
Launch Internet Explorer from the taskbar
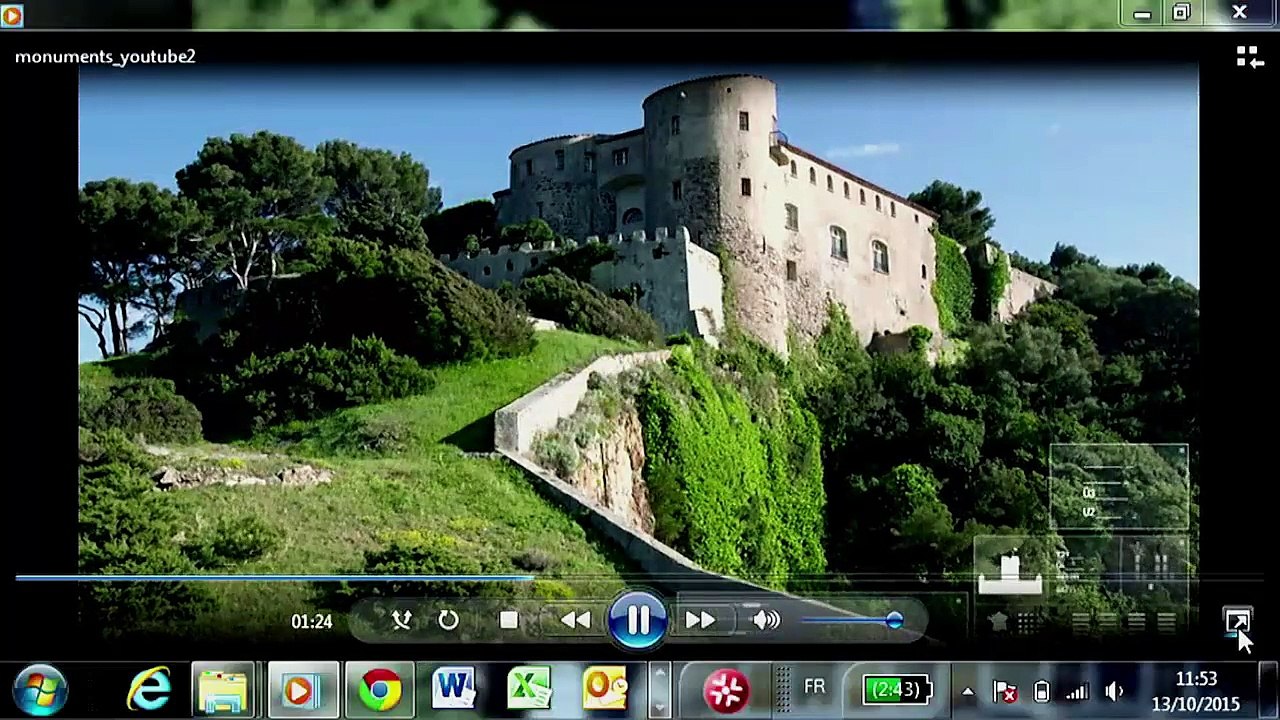[x=149, y=690]
